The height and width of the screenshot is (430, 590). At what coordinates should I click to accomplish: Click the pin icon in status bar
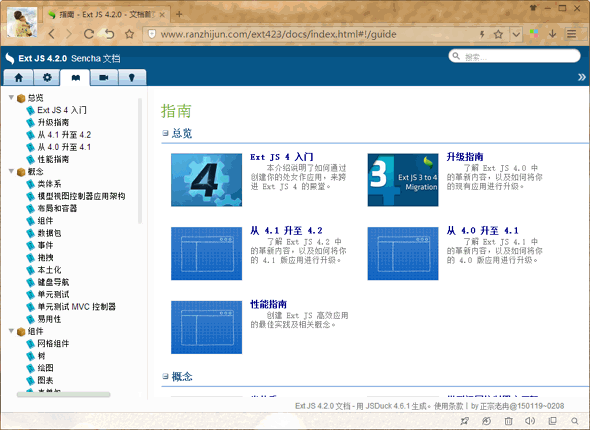pyautogui.click(x=465, y=421)
